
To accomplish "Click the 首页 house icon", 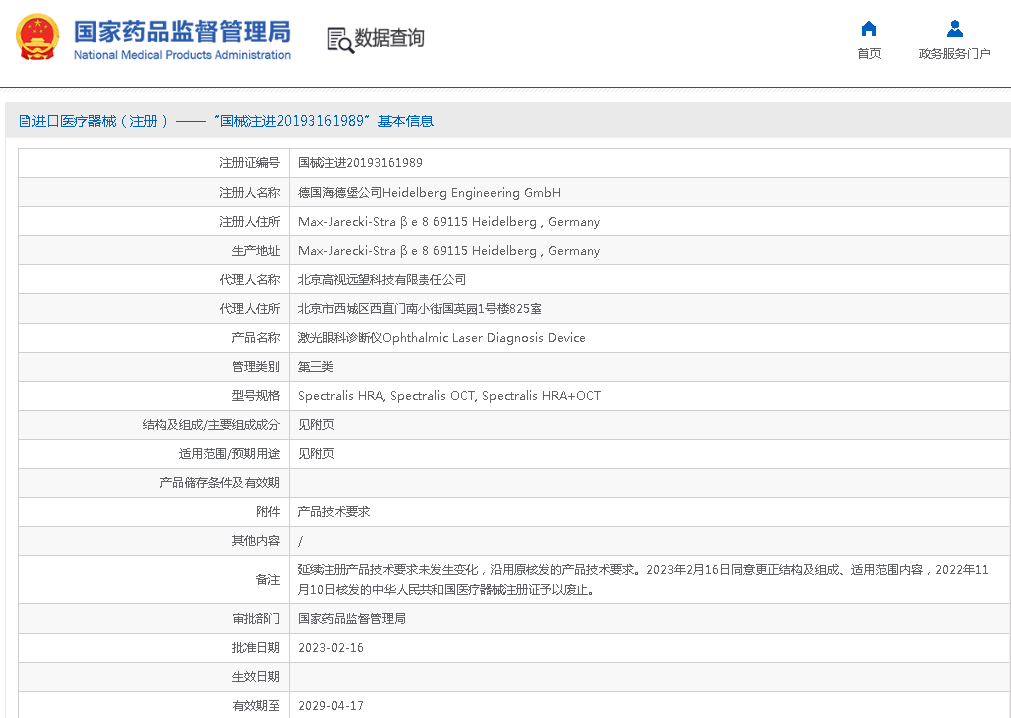I will click(x=869, y=29).
